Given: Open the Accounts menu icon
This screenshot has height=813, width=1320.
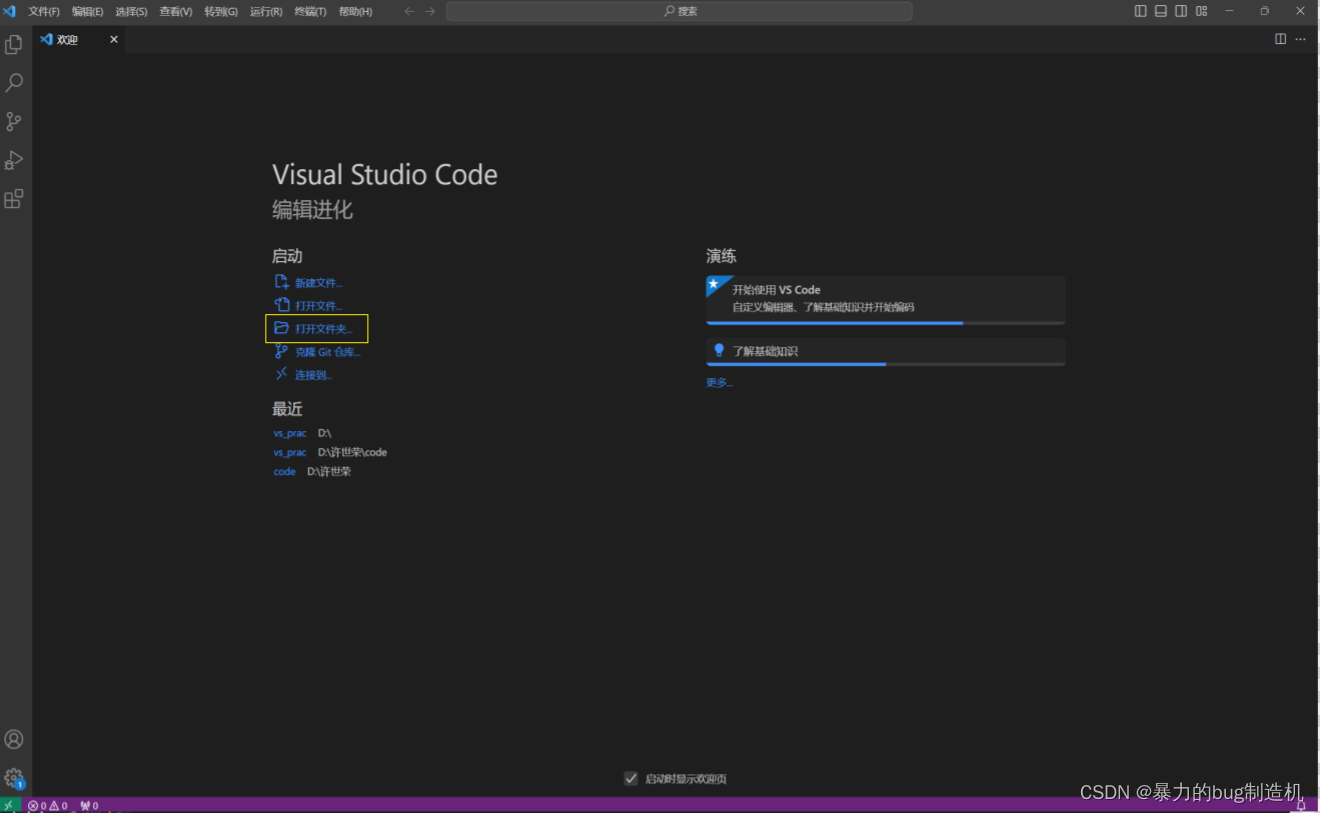Looking at the screenshot, I should coord(14,739).
